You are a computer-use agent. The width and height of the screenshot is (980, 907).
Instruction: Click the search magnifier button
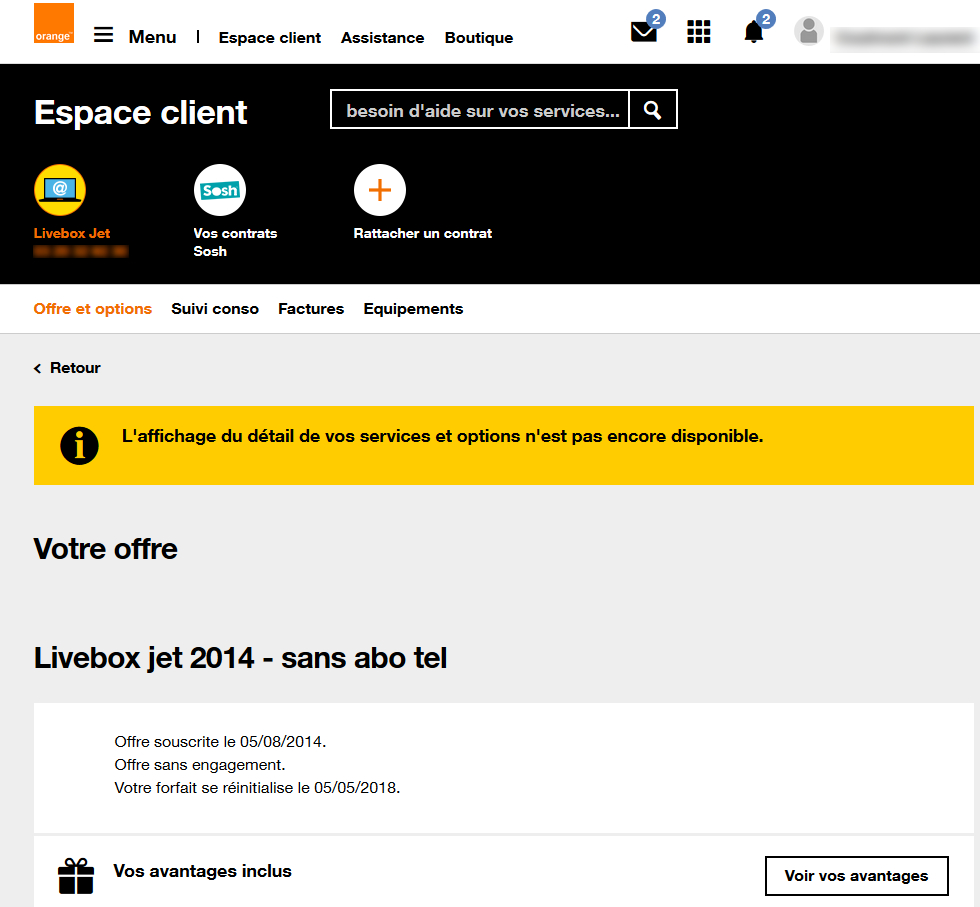tap(652, 110)
